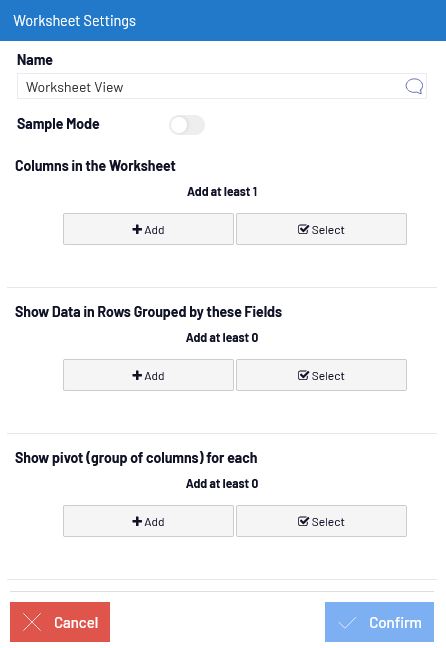Add a column to the worksheet

pos(148,229)
